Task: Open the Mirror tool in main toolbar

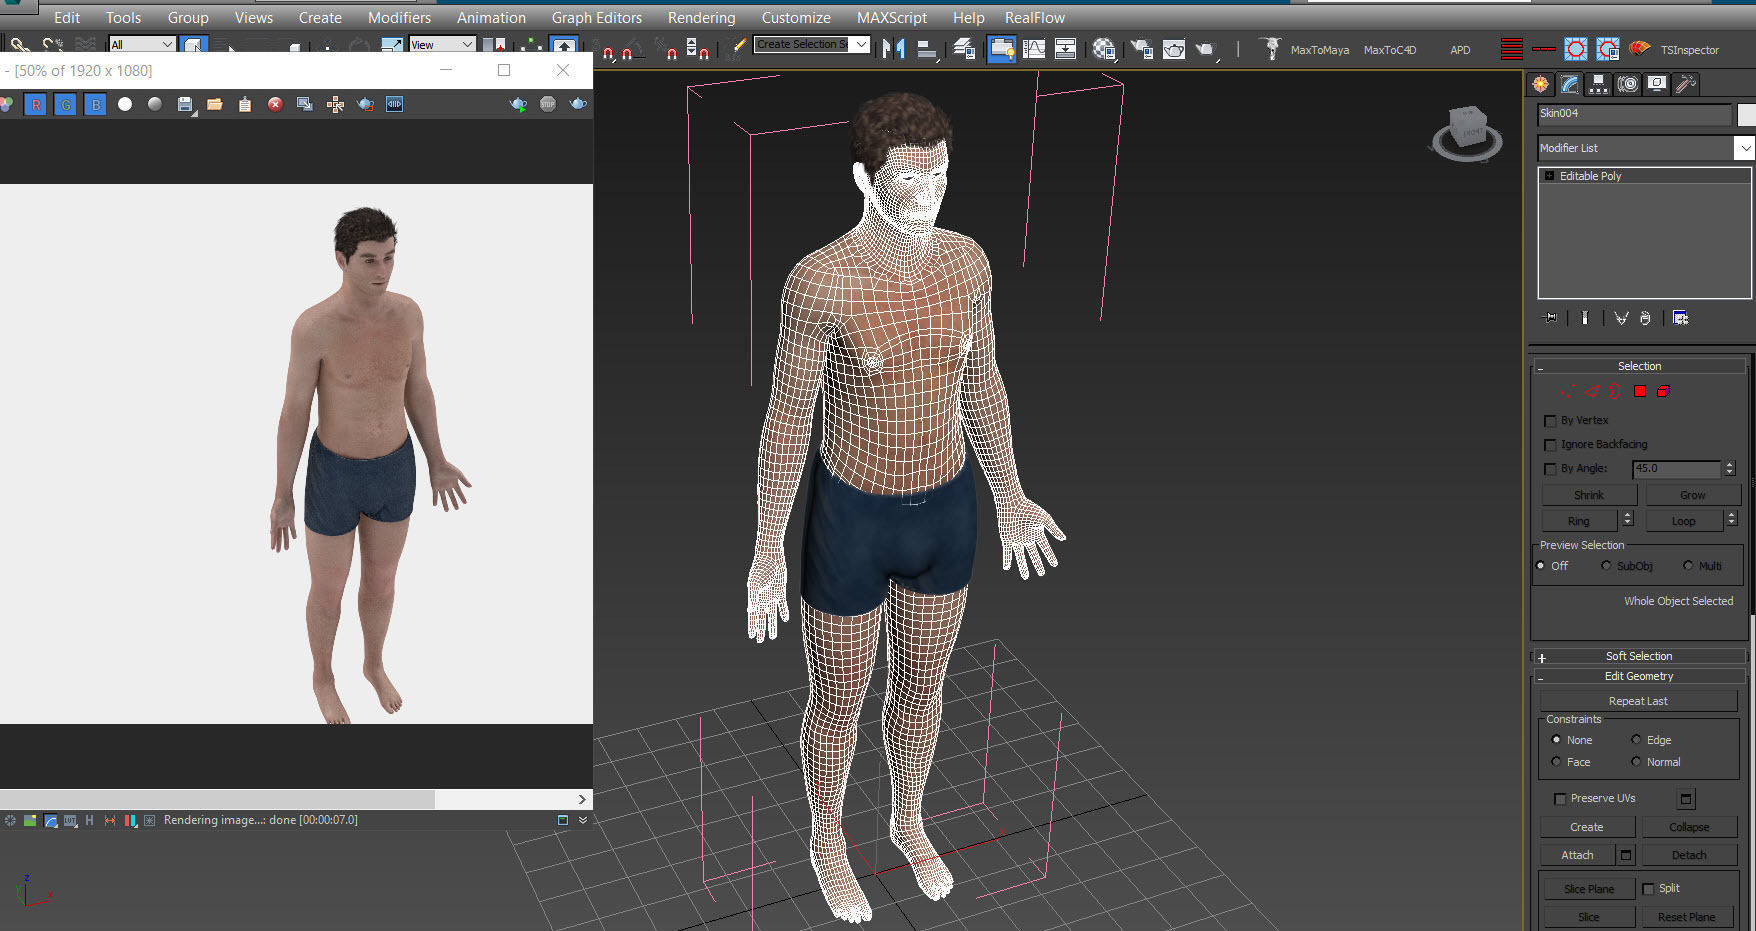Action: coord(894,48)
